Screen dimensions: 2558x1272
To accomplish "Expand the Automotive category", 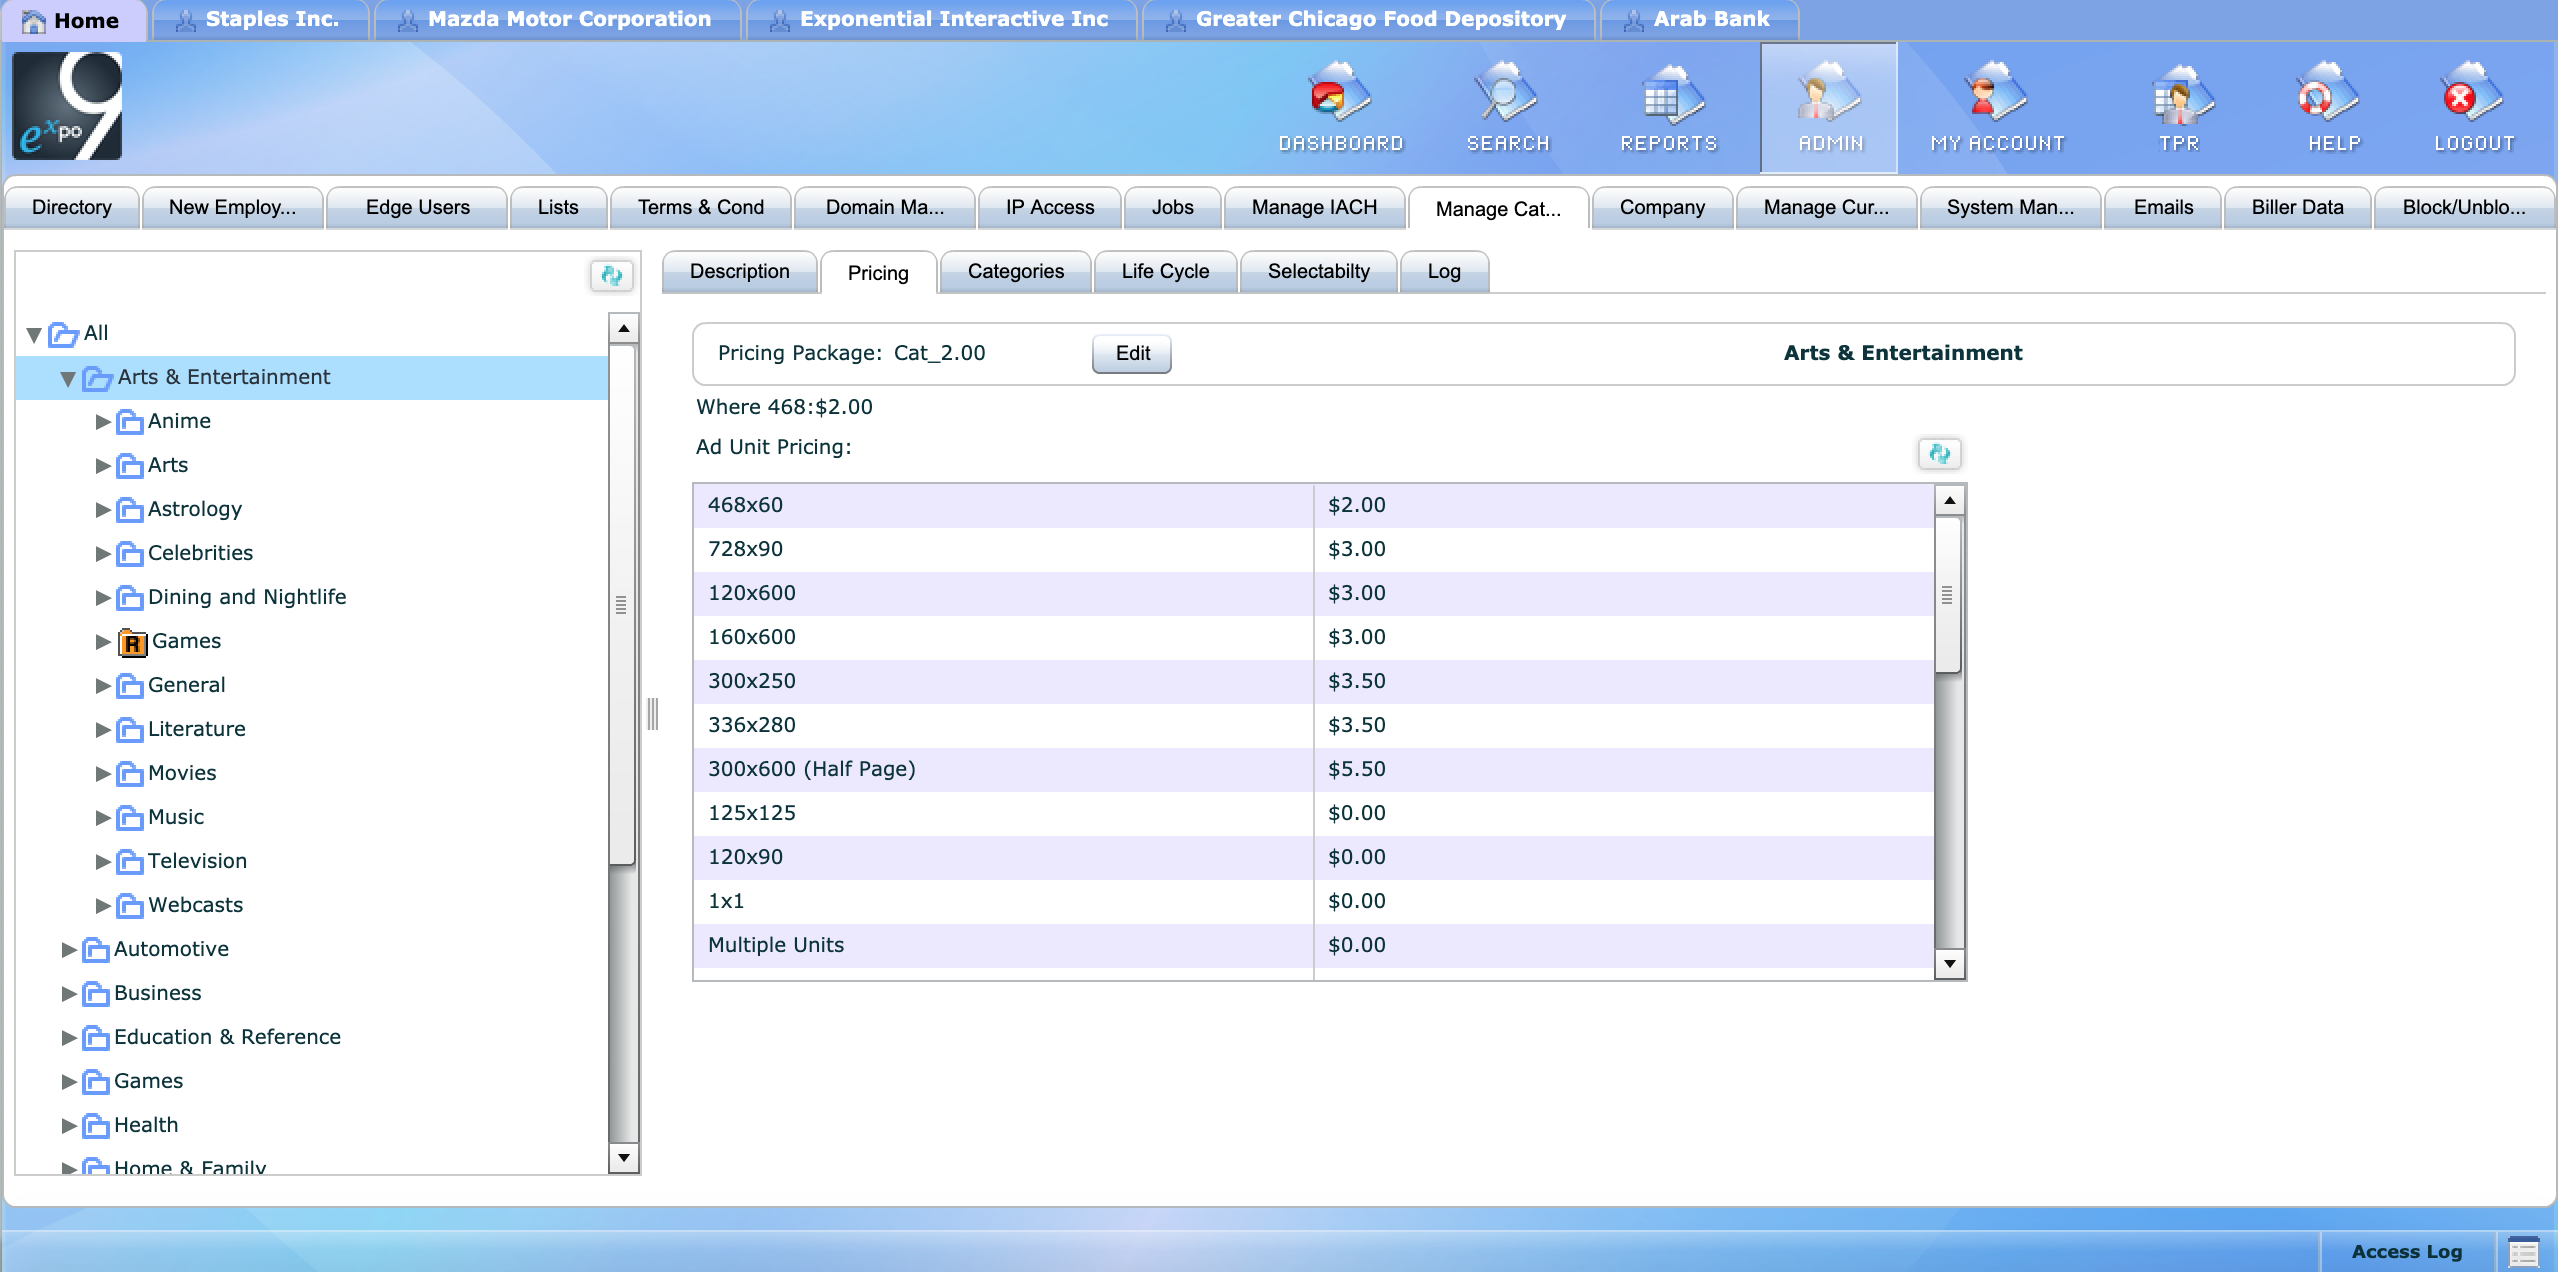I will 69,949.
